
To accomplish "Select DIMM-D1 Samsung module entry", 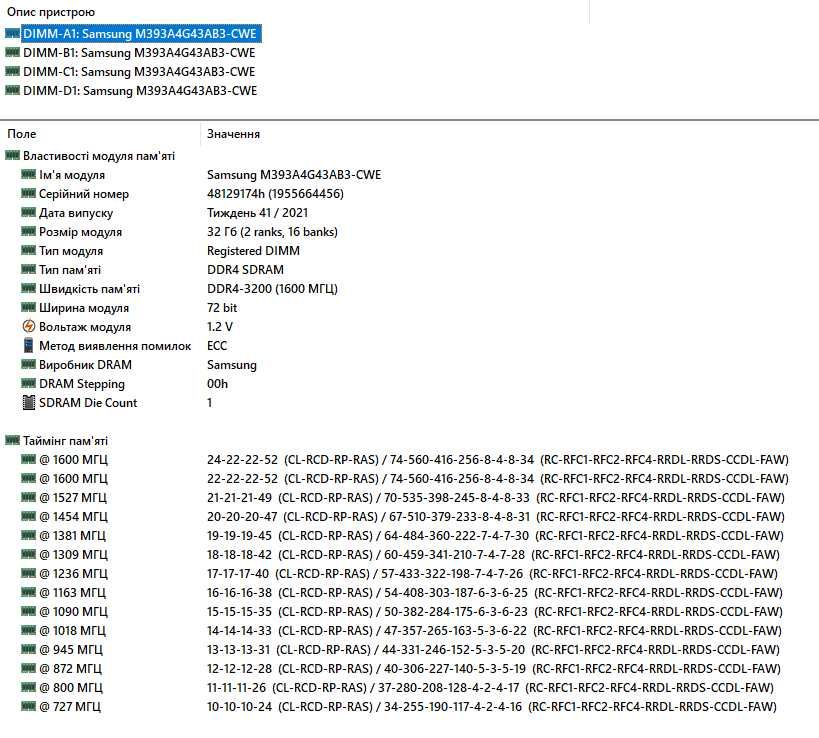I will [140, 91].
